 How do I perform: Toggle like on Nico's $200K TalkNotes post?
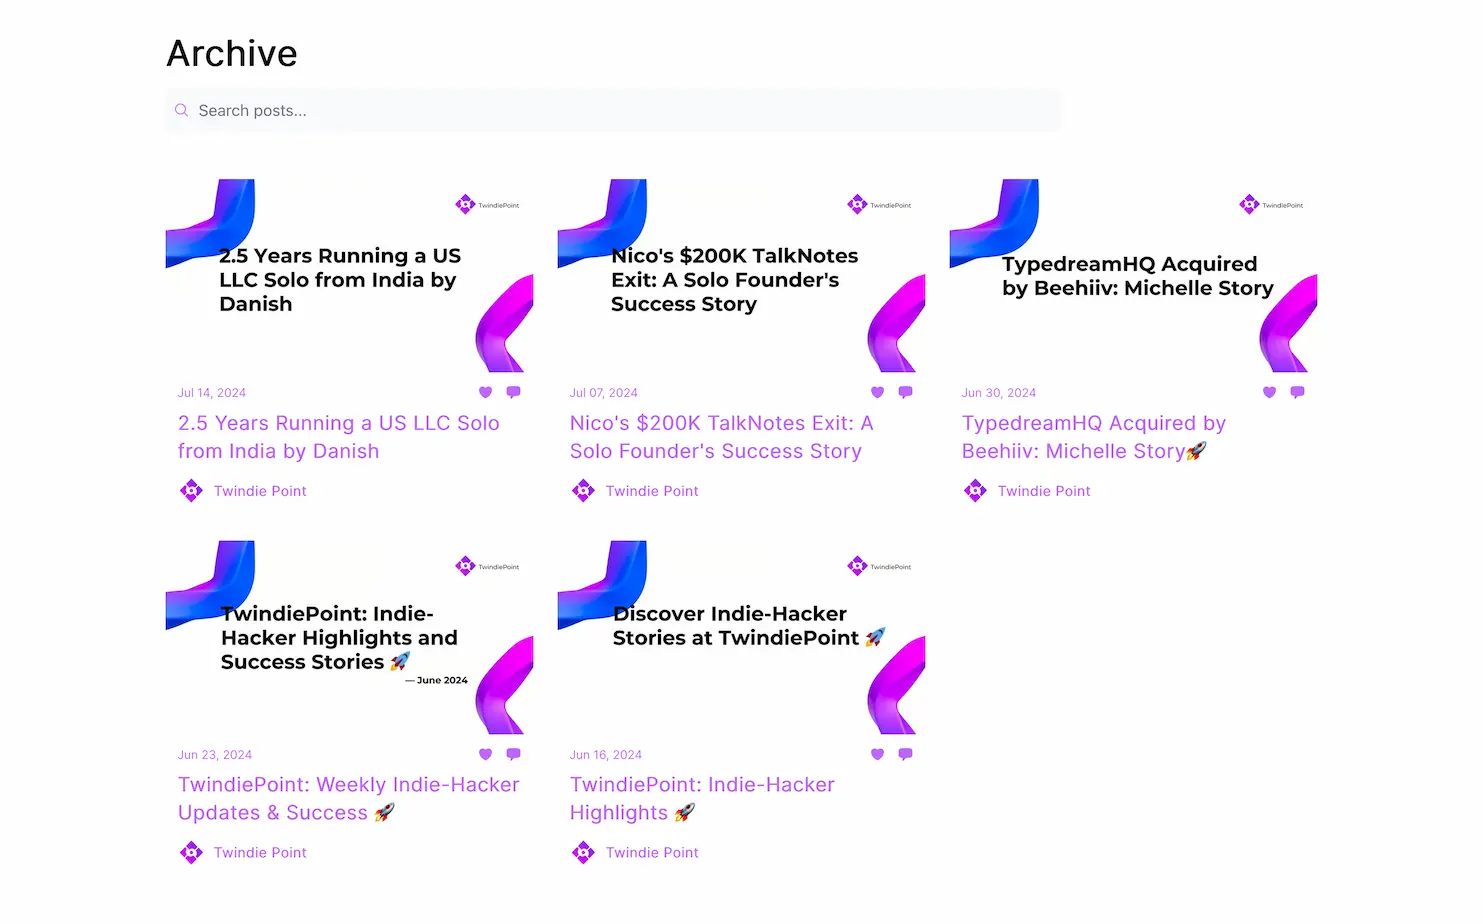coord(877,392)
